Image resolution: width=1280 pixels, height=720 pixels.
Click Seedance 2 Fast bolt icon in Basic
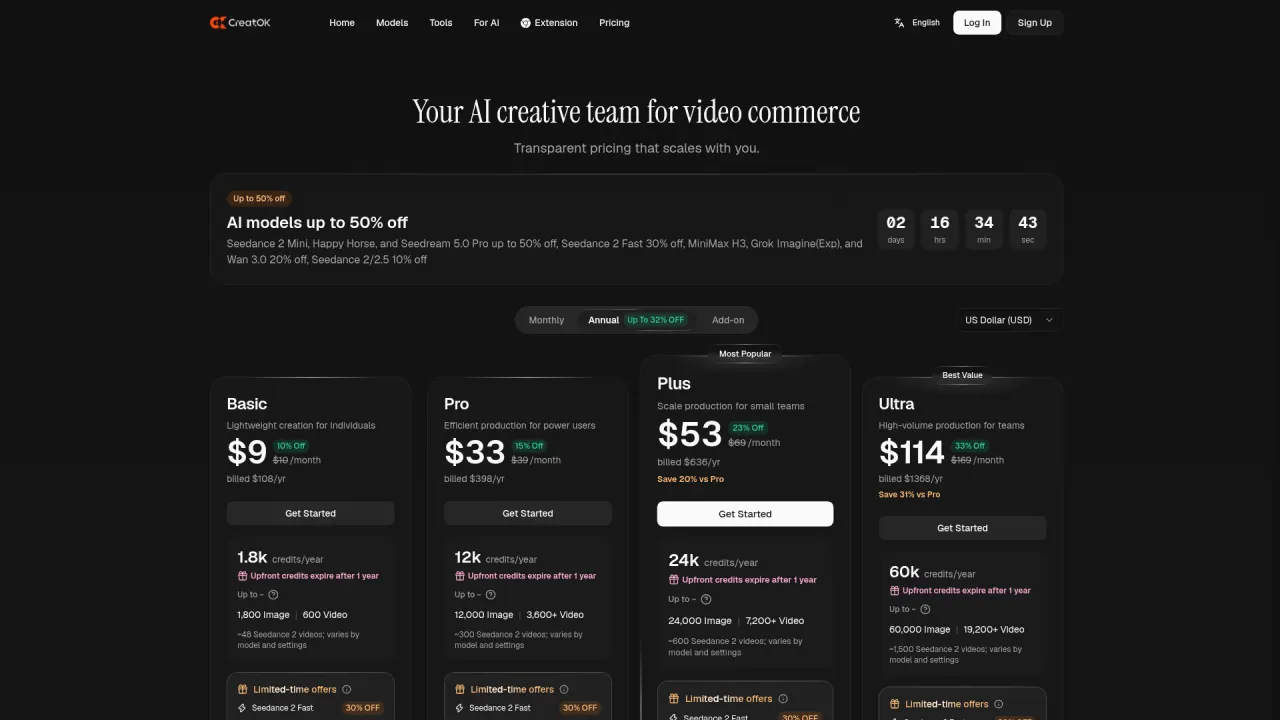242,708
